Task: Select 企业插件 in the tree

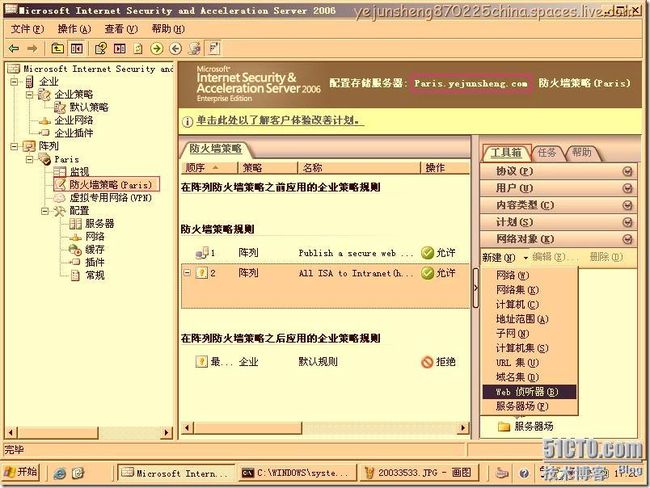Action: tap(74, 133)
